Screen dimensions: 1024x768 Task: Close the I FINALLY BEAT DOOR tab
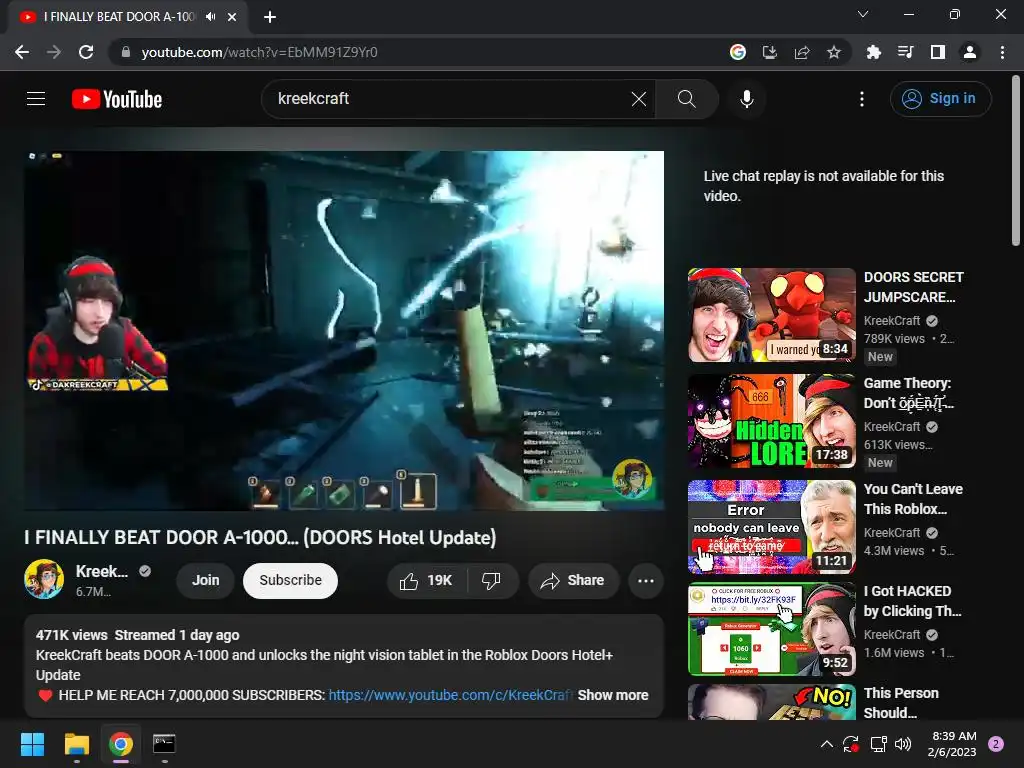(x=232, y=17)
